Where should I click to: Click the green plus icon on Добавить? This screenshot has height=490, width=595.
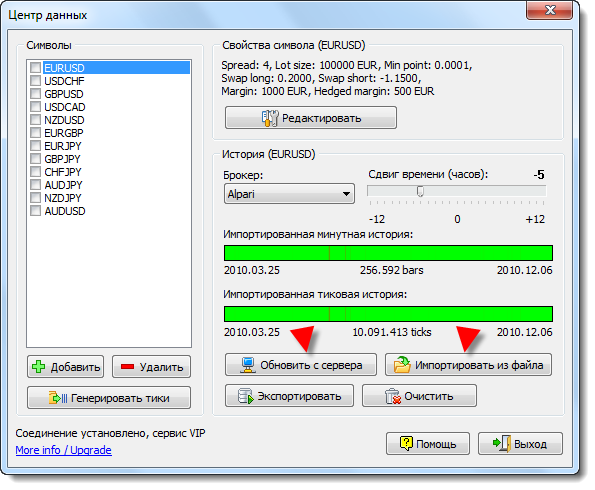click(x=39, y=367)
